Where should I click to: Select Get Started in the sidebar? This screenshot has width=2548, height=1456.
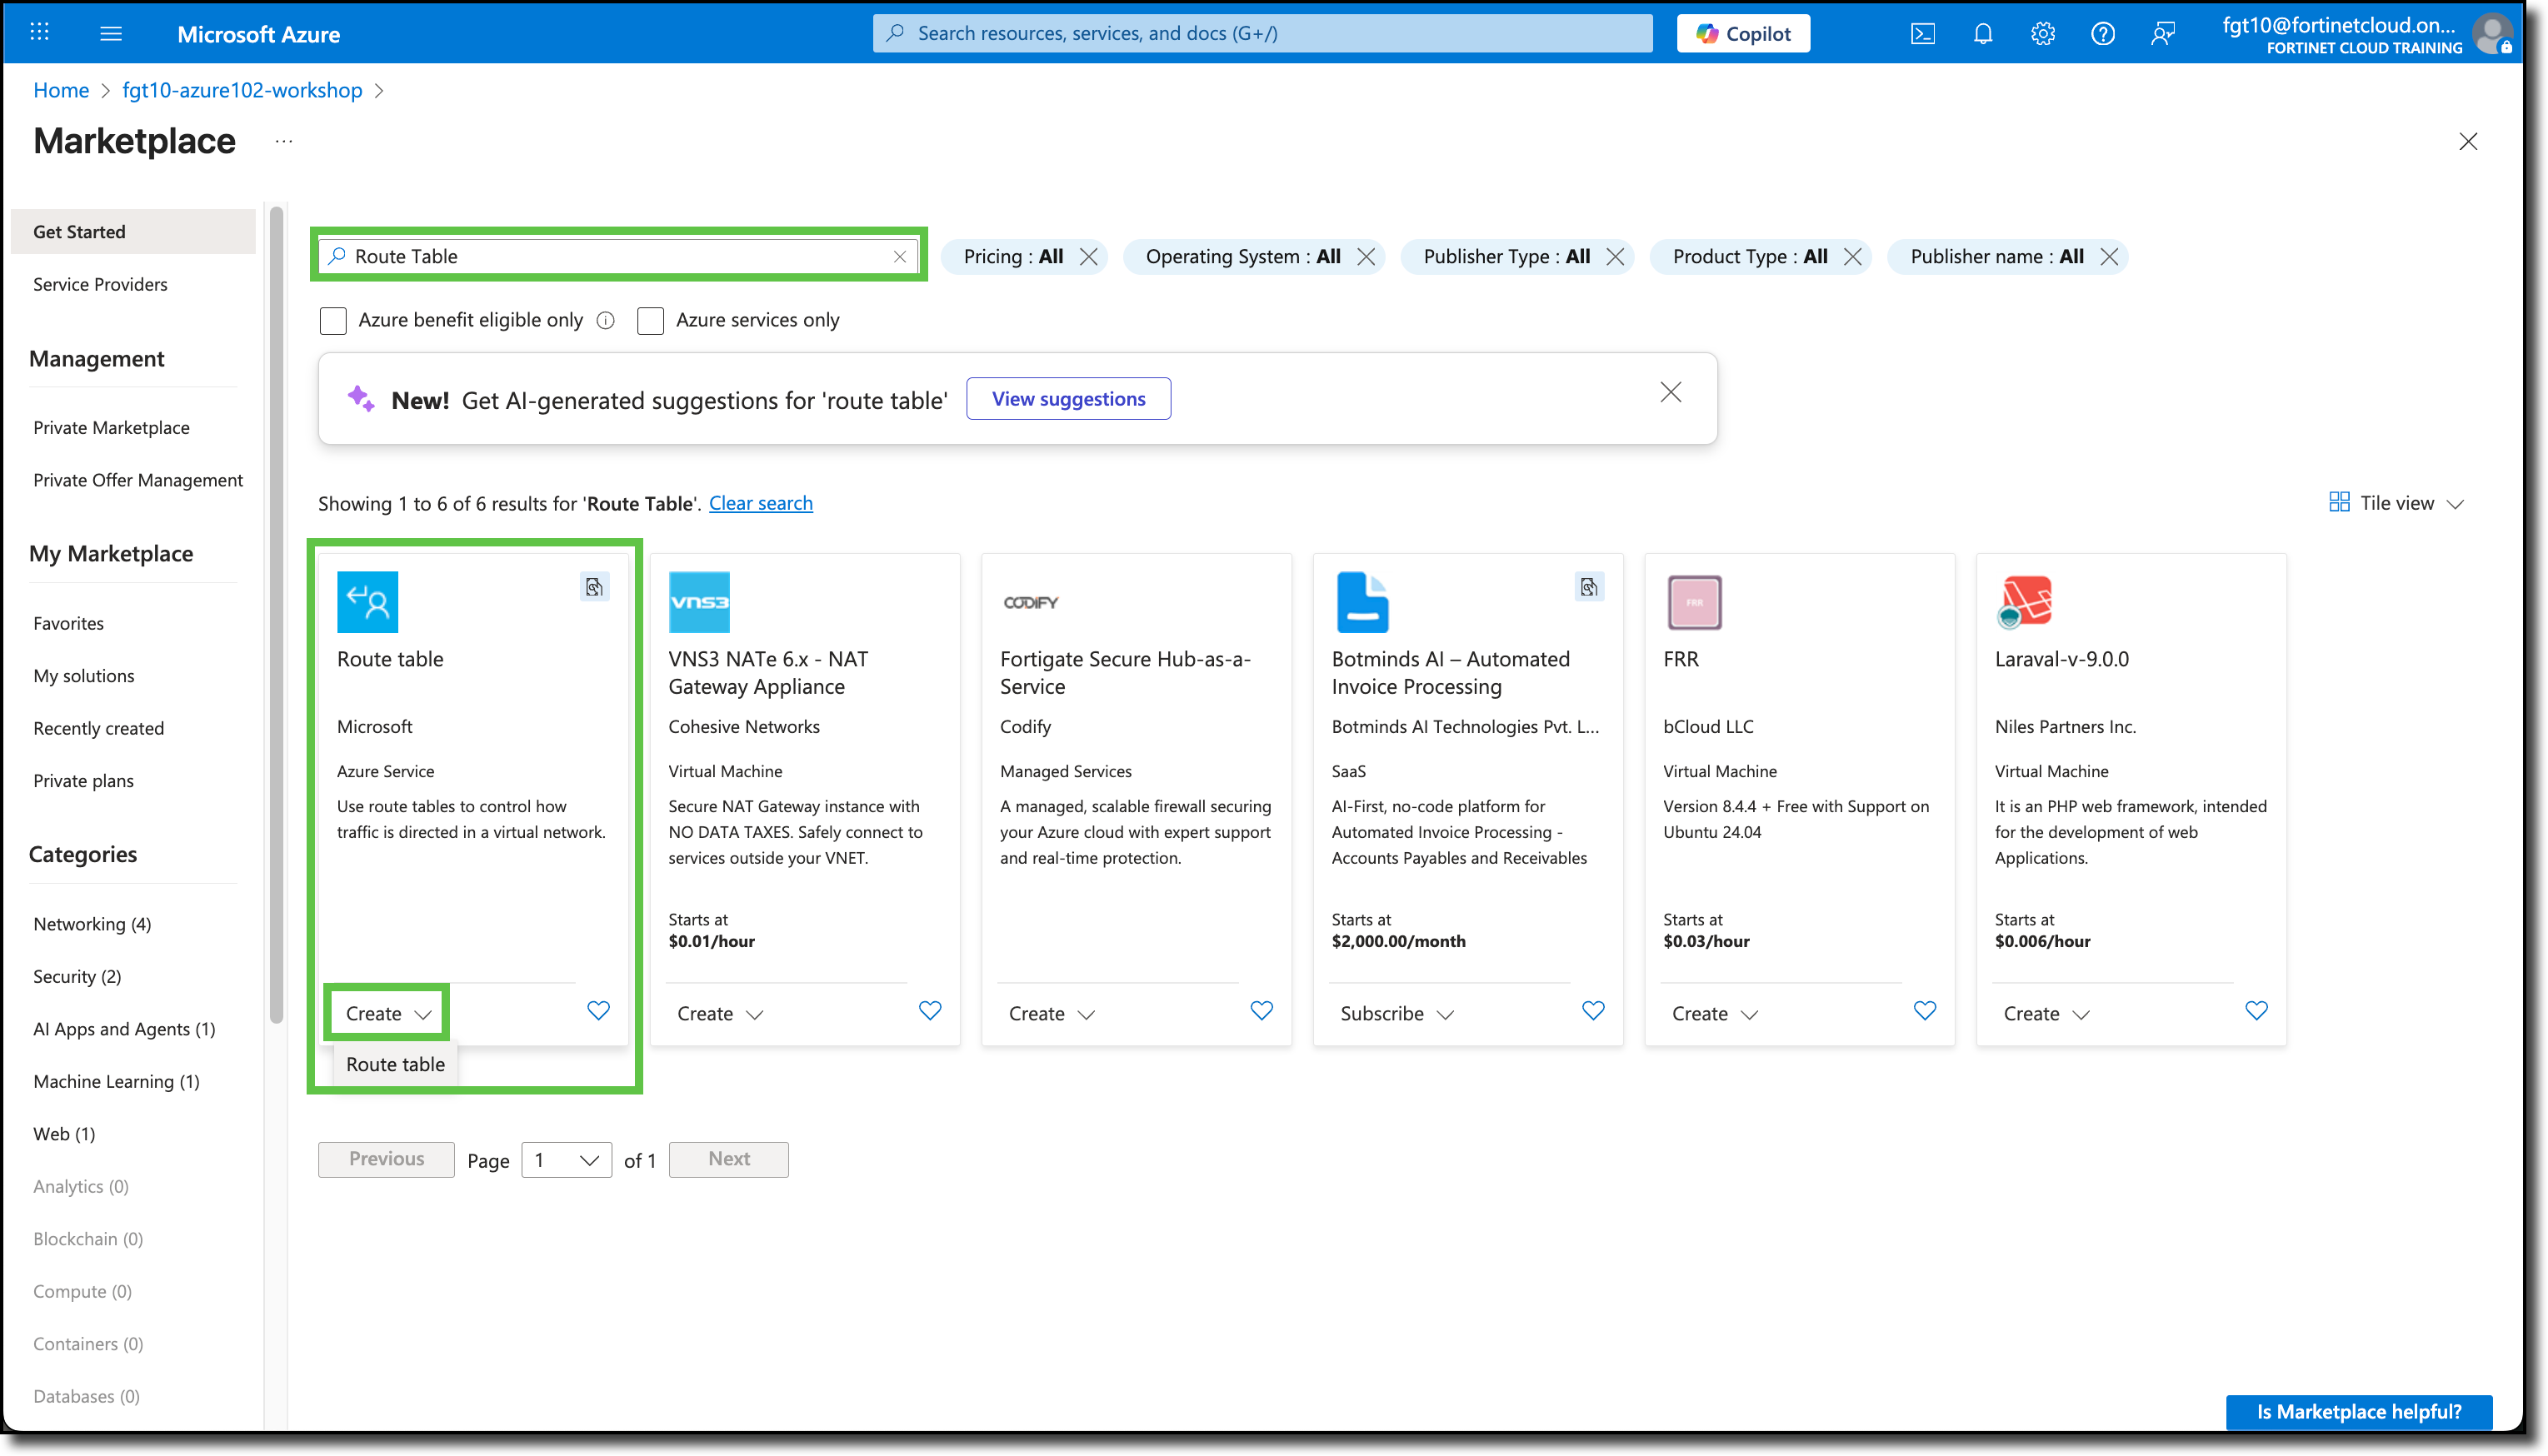80,231
